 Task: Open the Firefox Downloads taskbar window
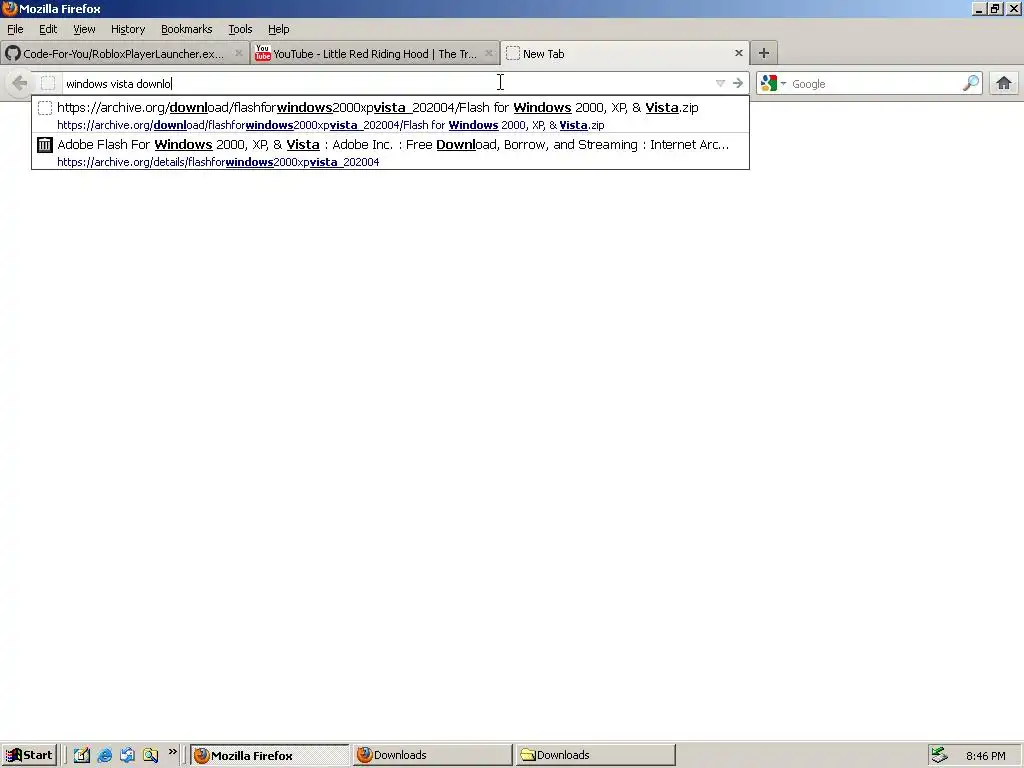(x=432, y=755)
